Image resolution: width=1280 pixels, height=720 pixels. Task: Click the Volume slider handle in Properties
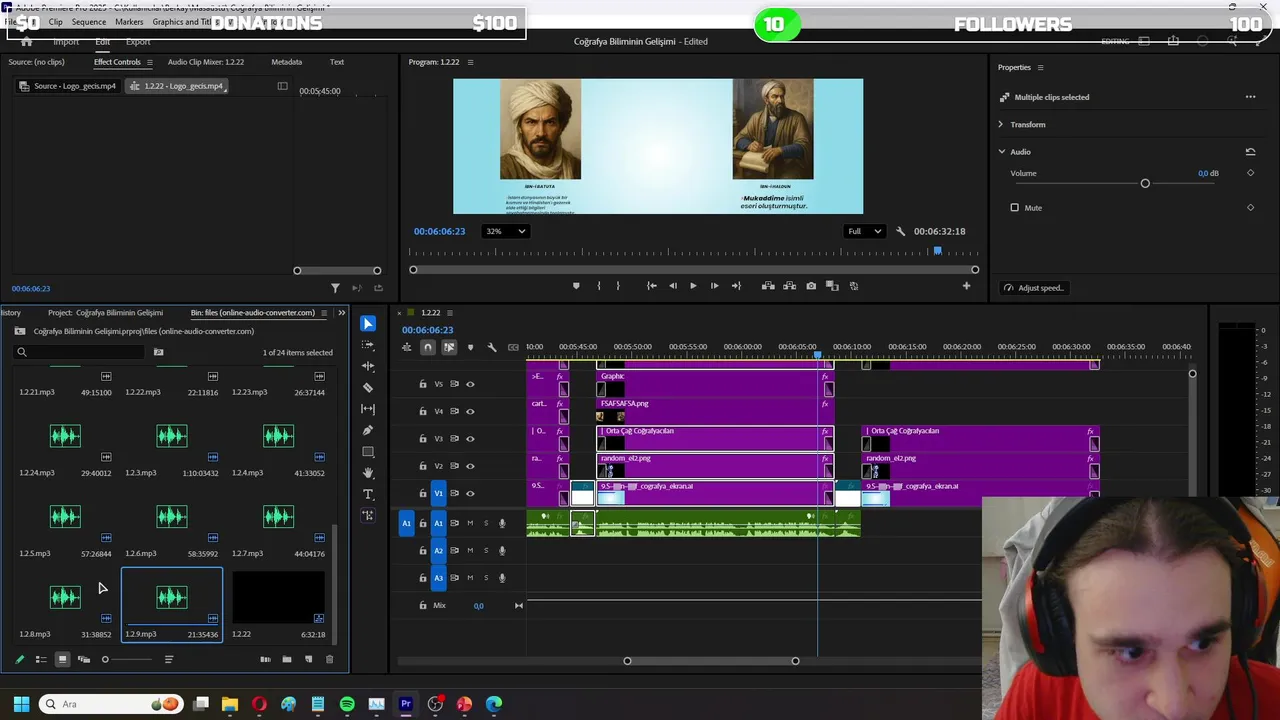point(1145,184)
